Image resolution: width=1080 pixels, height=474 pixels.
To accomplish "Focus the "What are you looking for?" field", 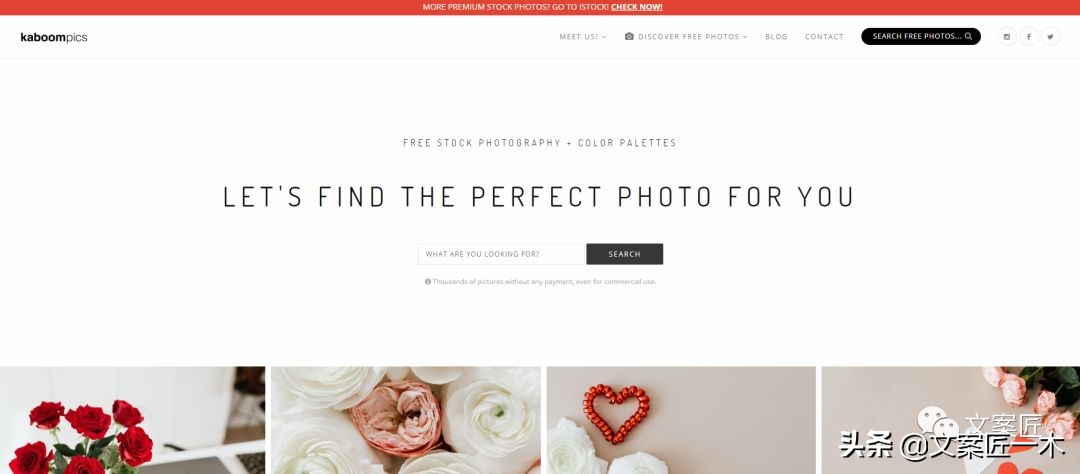I will click(x=501, y=254).
